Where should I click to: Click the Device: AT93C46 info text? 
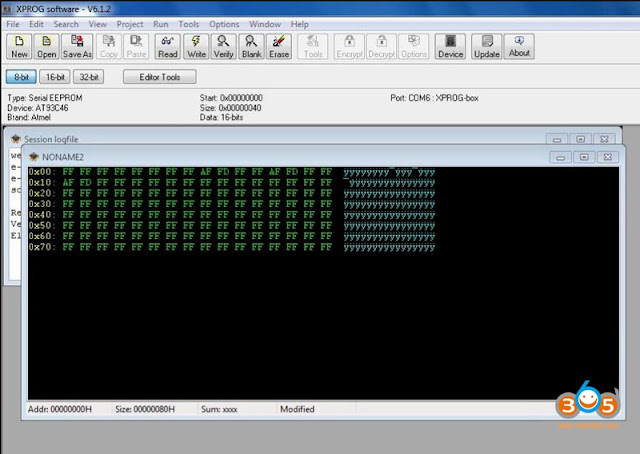(x=38, y=108)
